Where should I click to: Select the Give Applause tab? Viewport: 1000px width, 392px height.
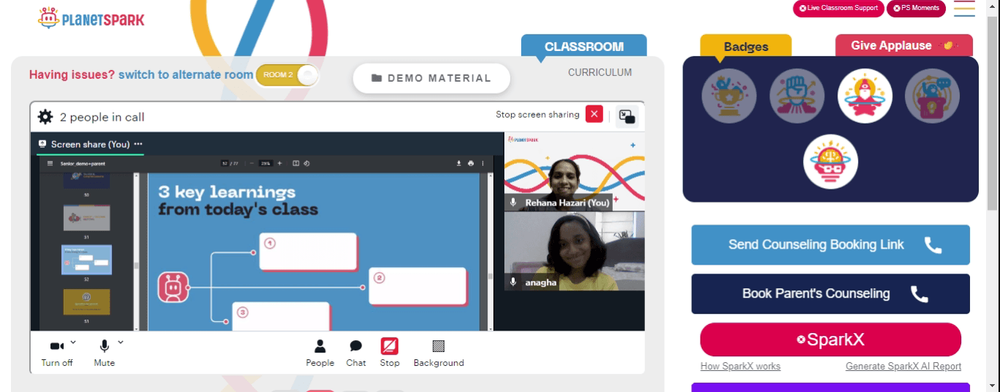coord(904,46)
